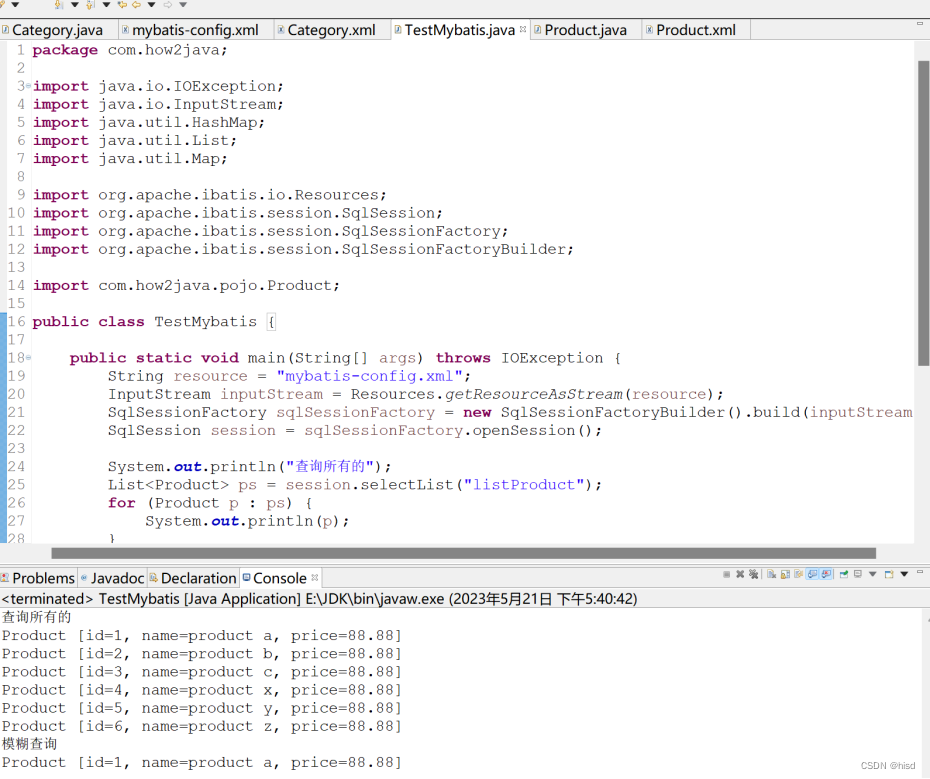Click import com.how2java.pojo.Product line
Screen dimensions: 930x779
[186, 285]
